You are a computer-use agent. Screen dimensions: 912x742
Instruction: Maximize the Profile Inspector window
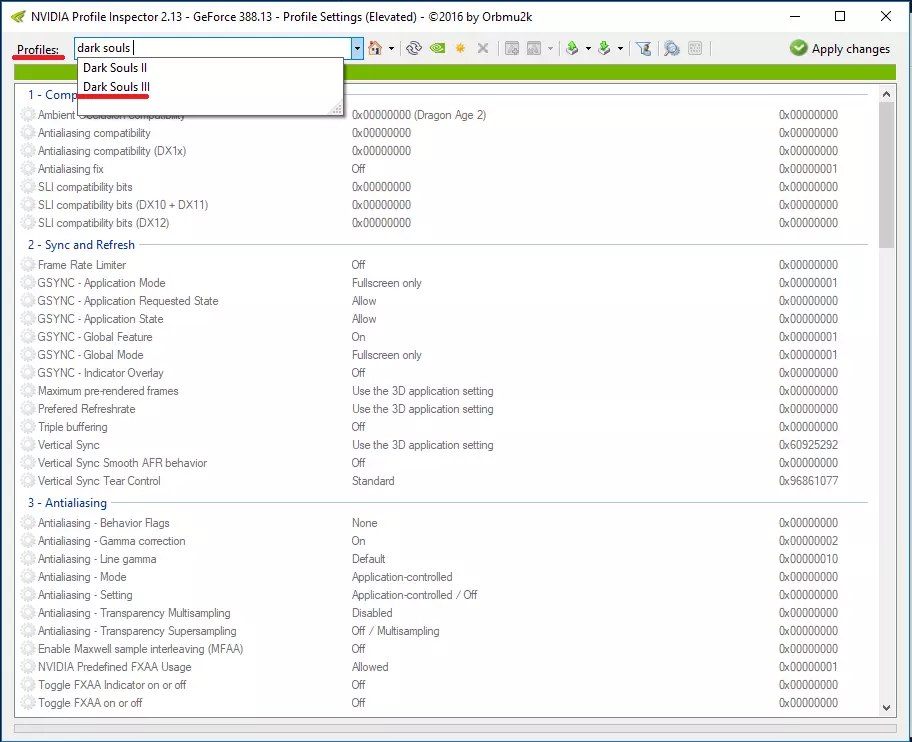(x=840, y=16)
